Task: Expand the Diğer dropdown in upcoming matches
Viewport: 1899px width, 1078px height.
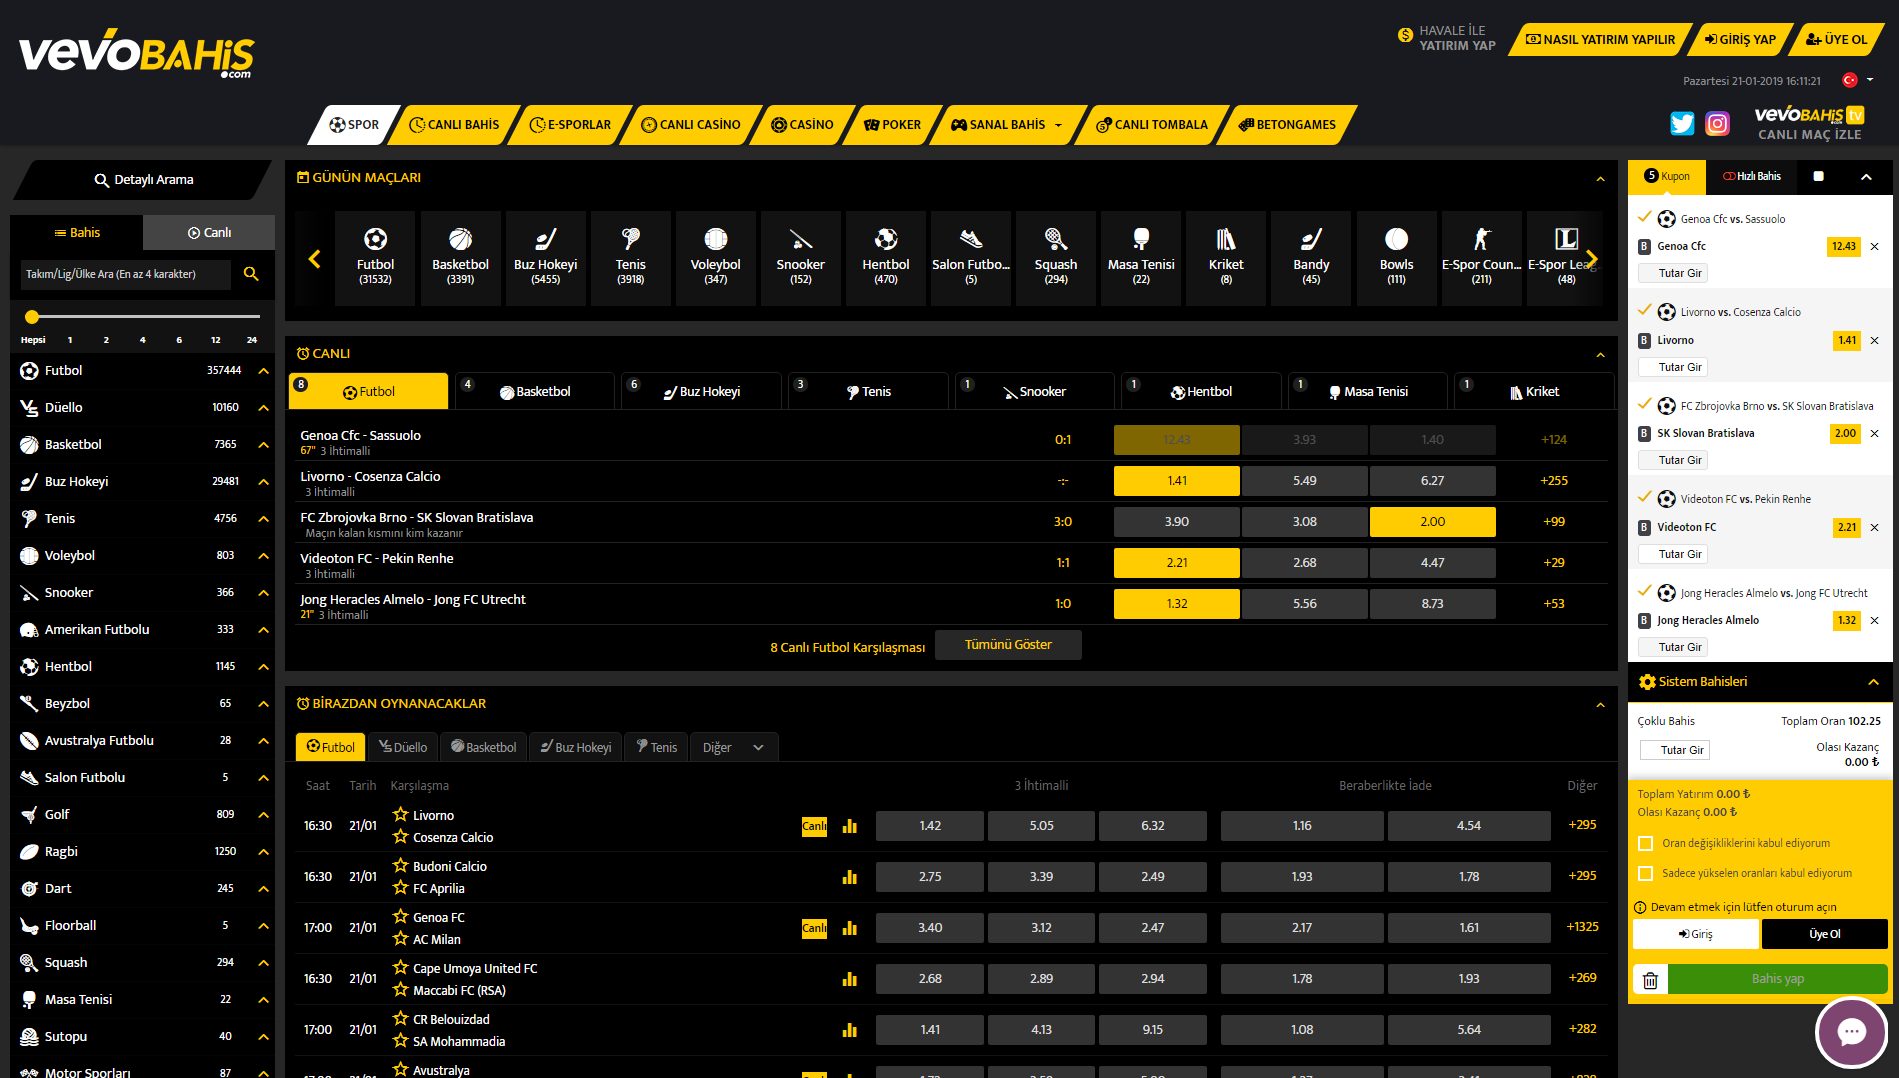Action: [x=733, y=748]
